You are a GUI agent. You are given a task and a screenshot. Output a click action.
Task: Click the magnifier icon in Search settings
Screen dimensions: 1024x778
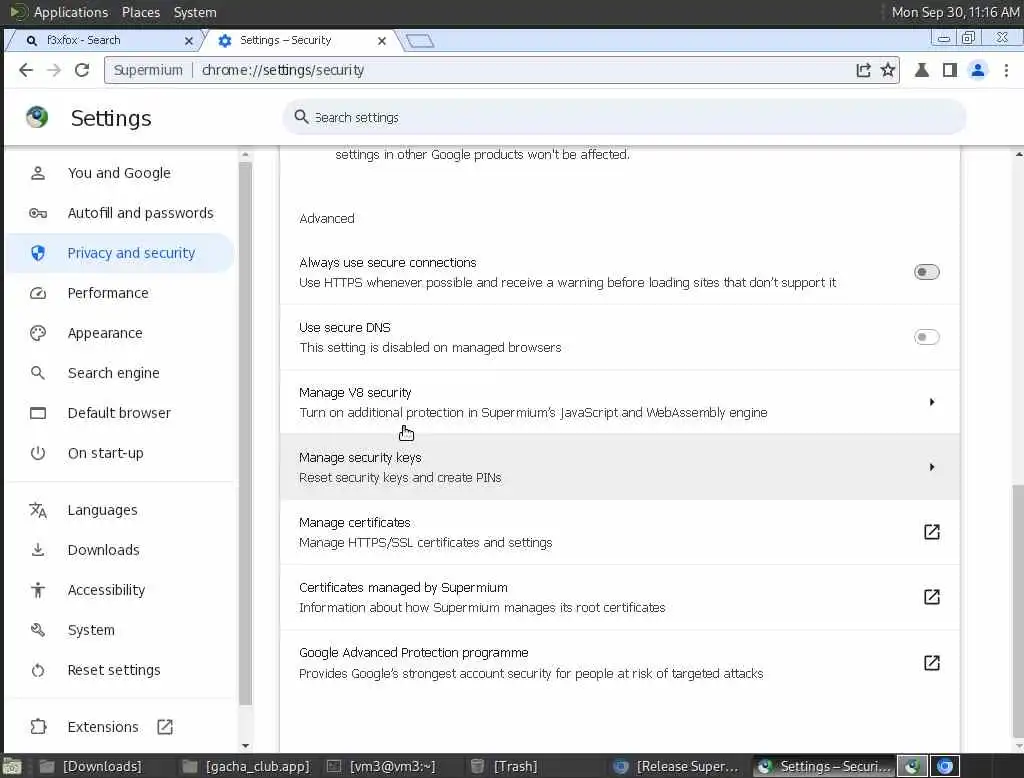point(301,117)
